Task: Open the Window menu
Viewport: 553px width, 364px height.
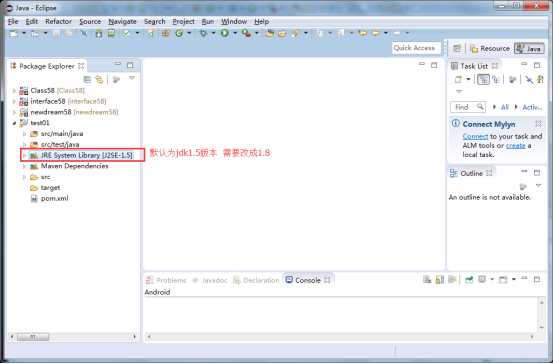Action: (x=234, y=22)
